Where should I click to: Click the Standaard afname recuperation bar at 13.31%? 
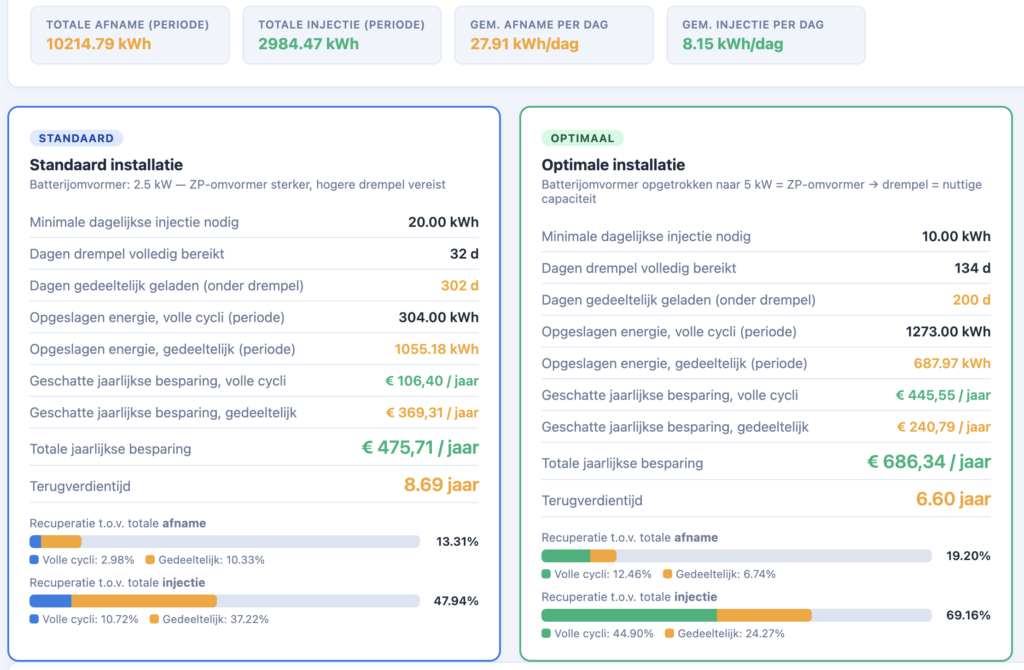pos(224,542)
